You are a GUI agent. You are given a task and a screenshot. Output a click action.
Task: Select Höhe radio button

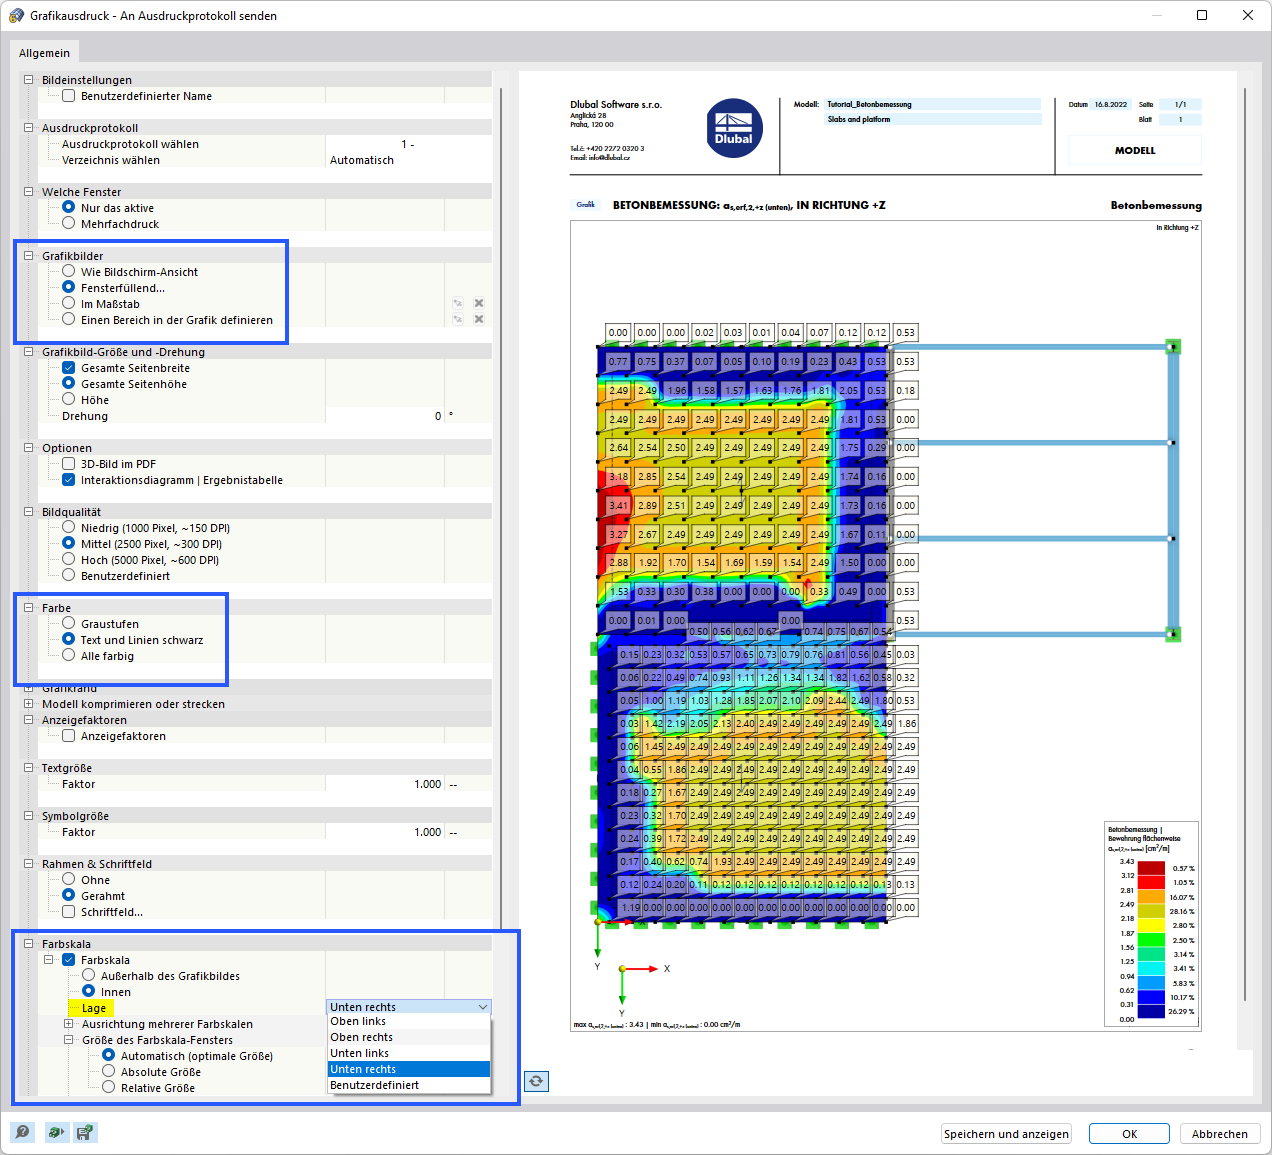tap(68, 399)
